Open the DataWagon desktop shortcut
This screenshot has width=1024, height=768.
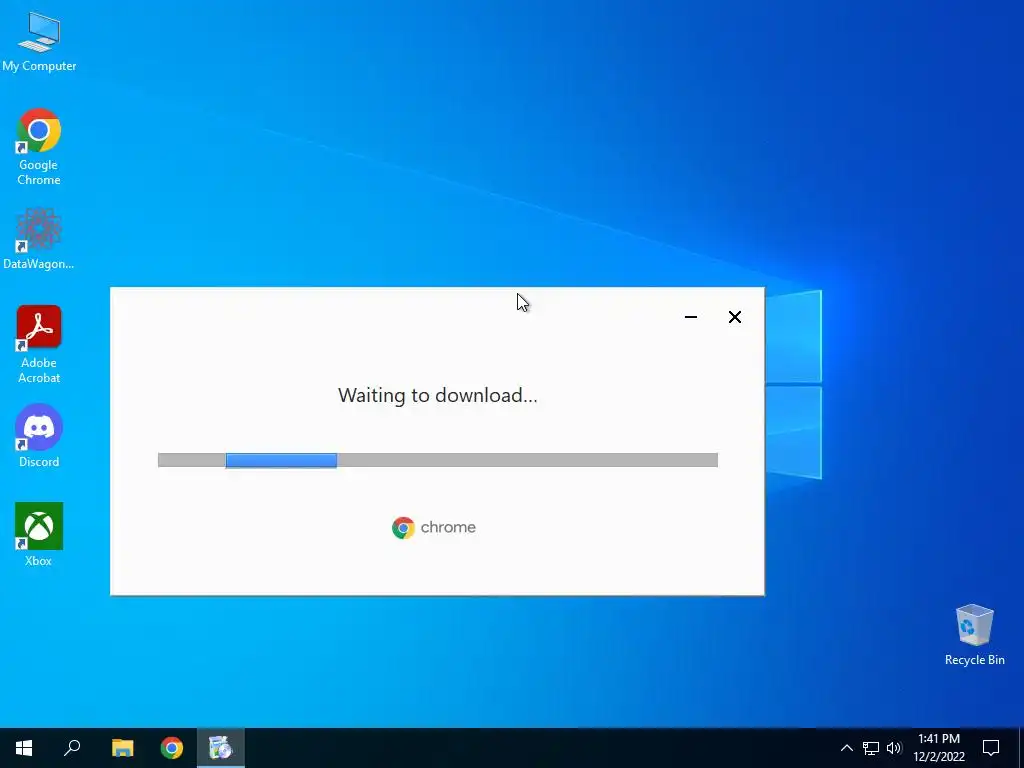39,238
